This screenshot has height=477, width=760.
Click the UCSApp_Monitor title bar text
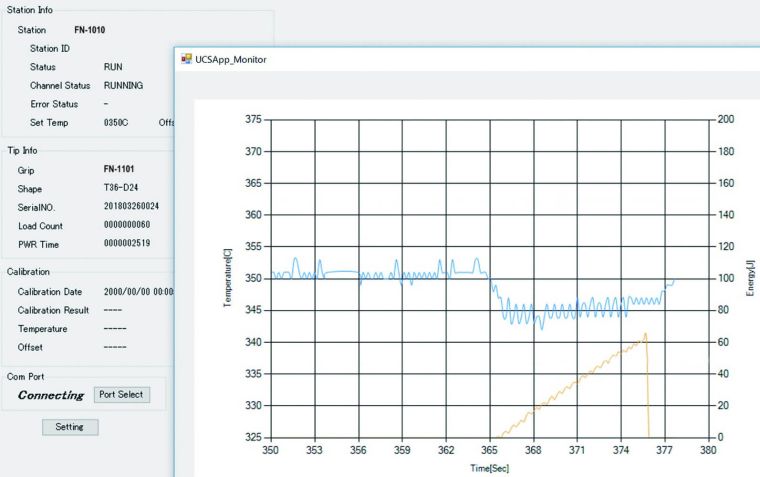pos(231,59)
